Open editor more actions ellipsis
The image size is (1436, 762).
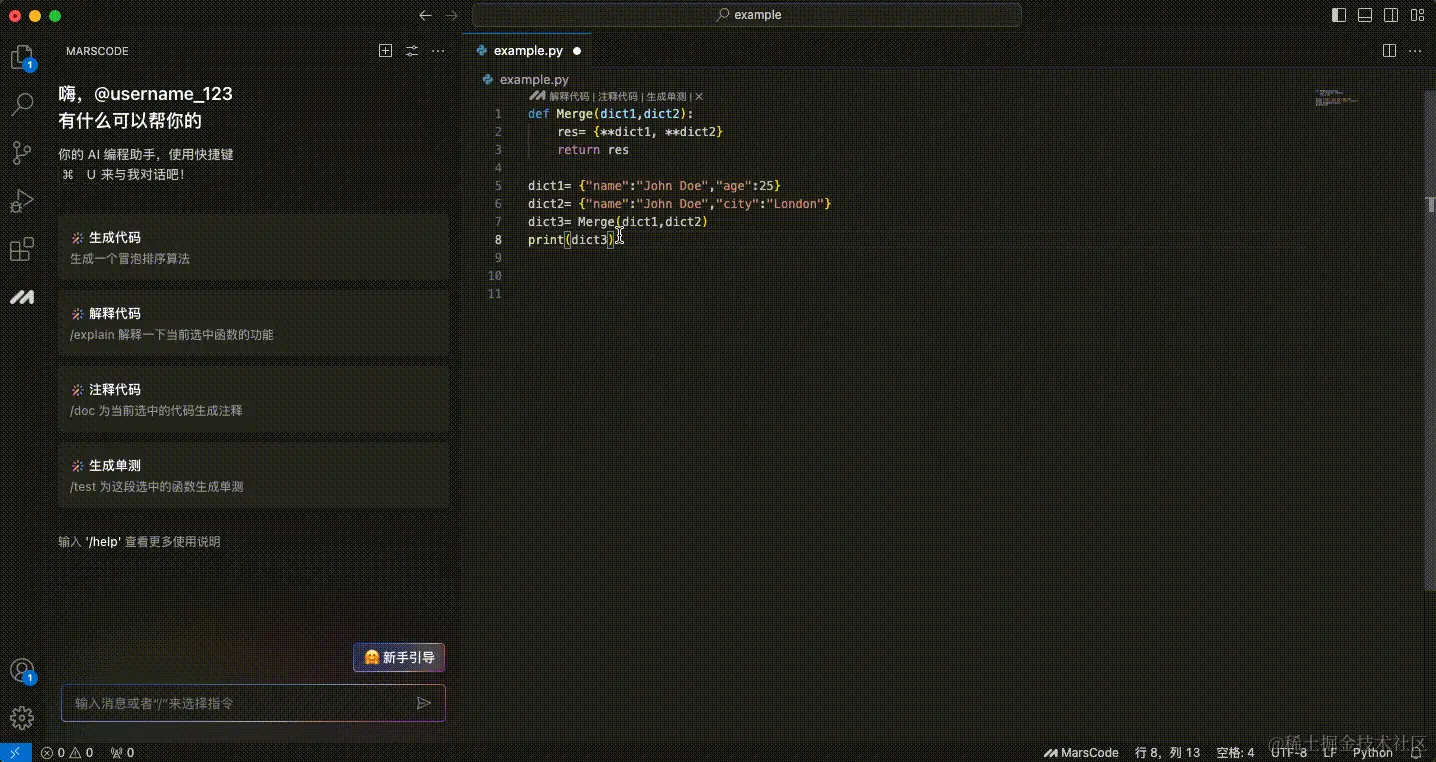pos(1417,50)
